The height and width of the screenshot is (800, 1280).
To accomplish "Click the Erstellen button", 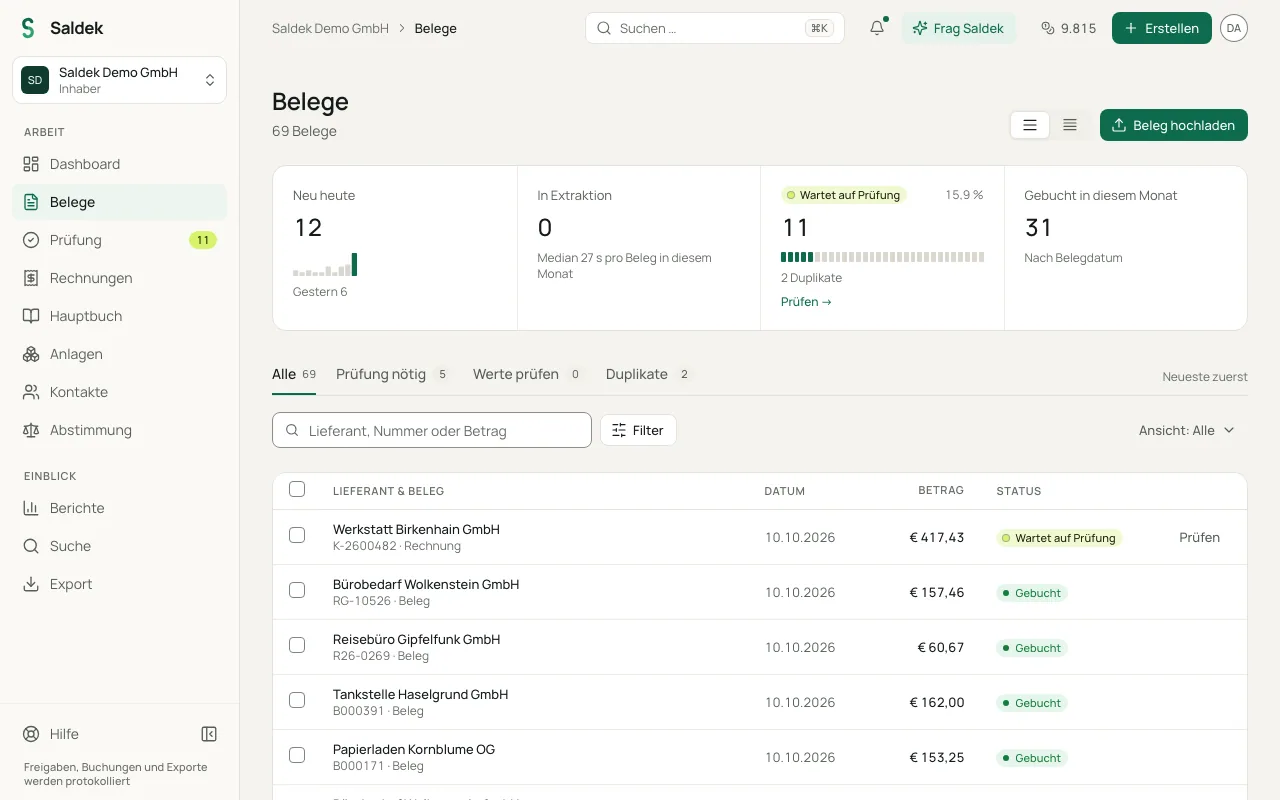I will click(x=1162, y=28).
